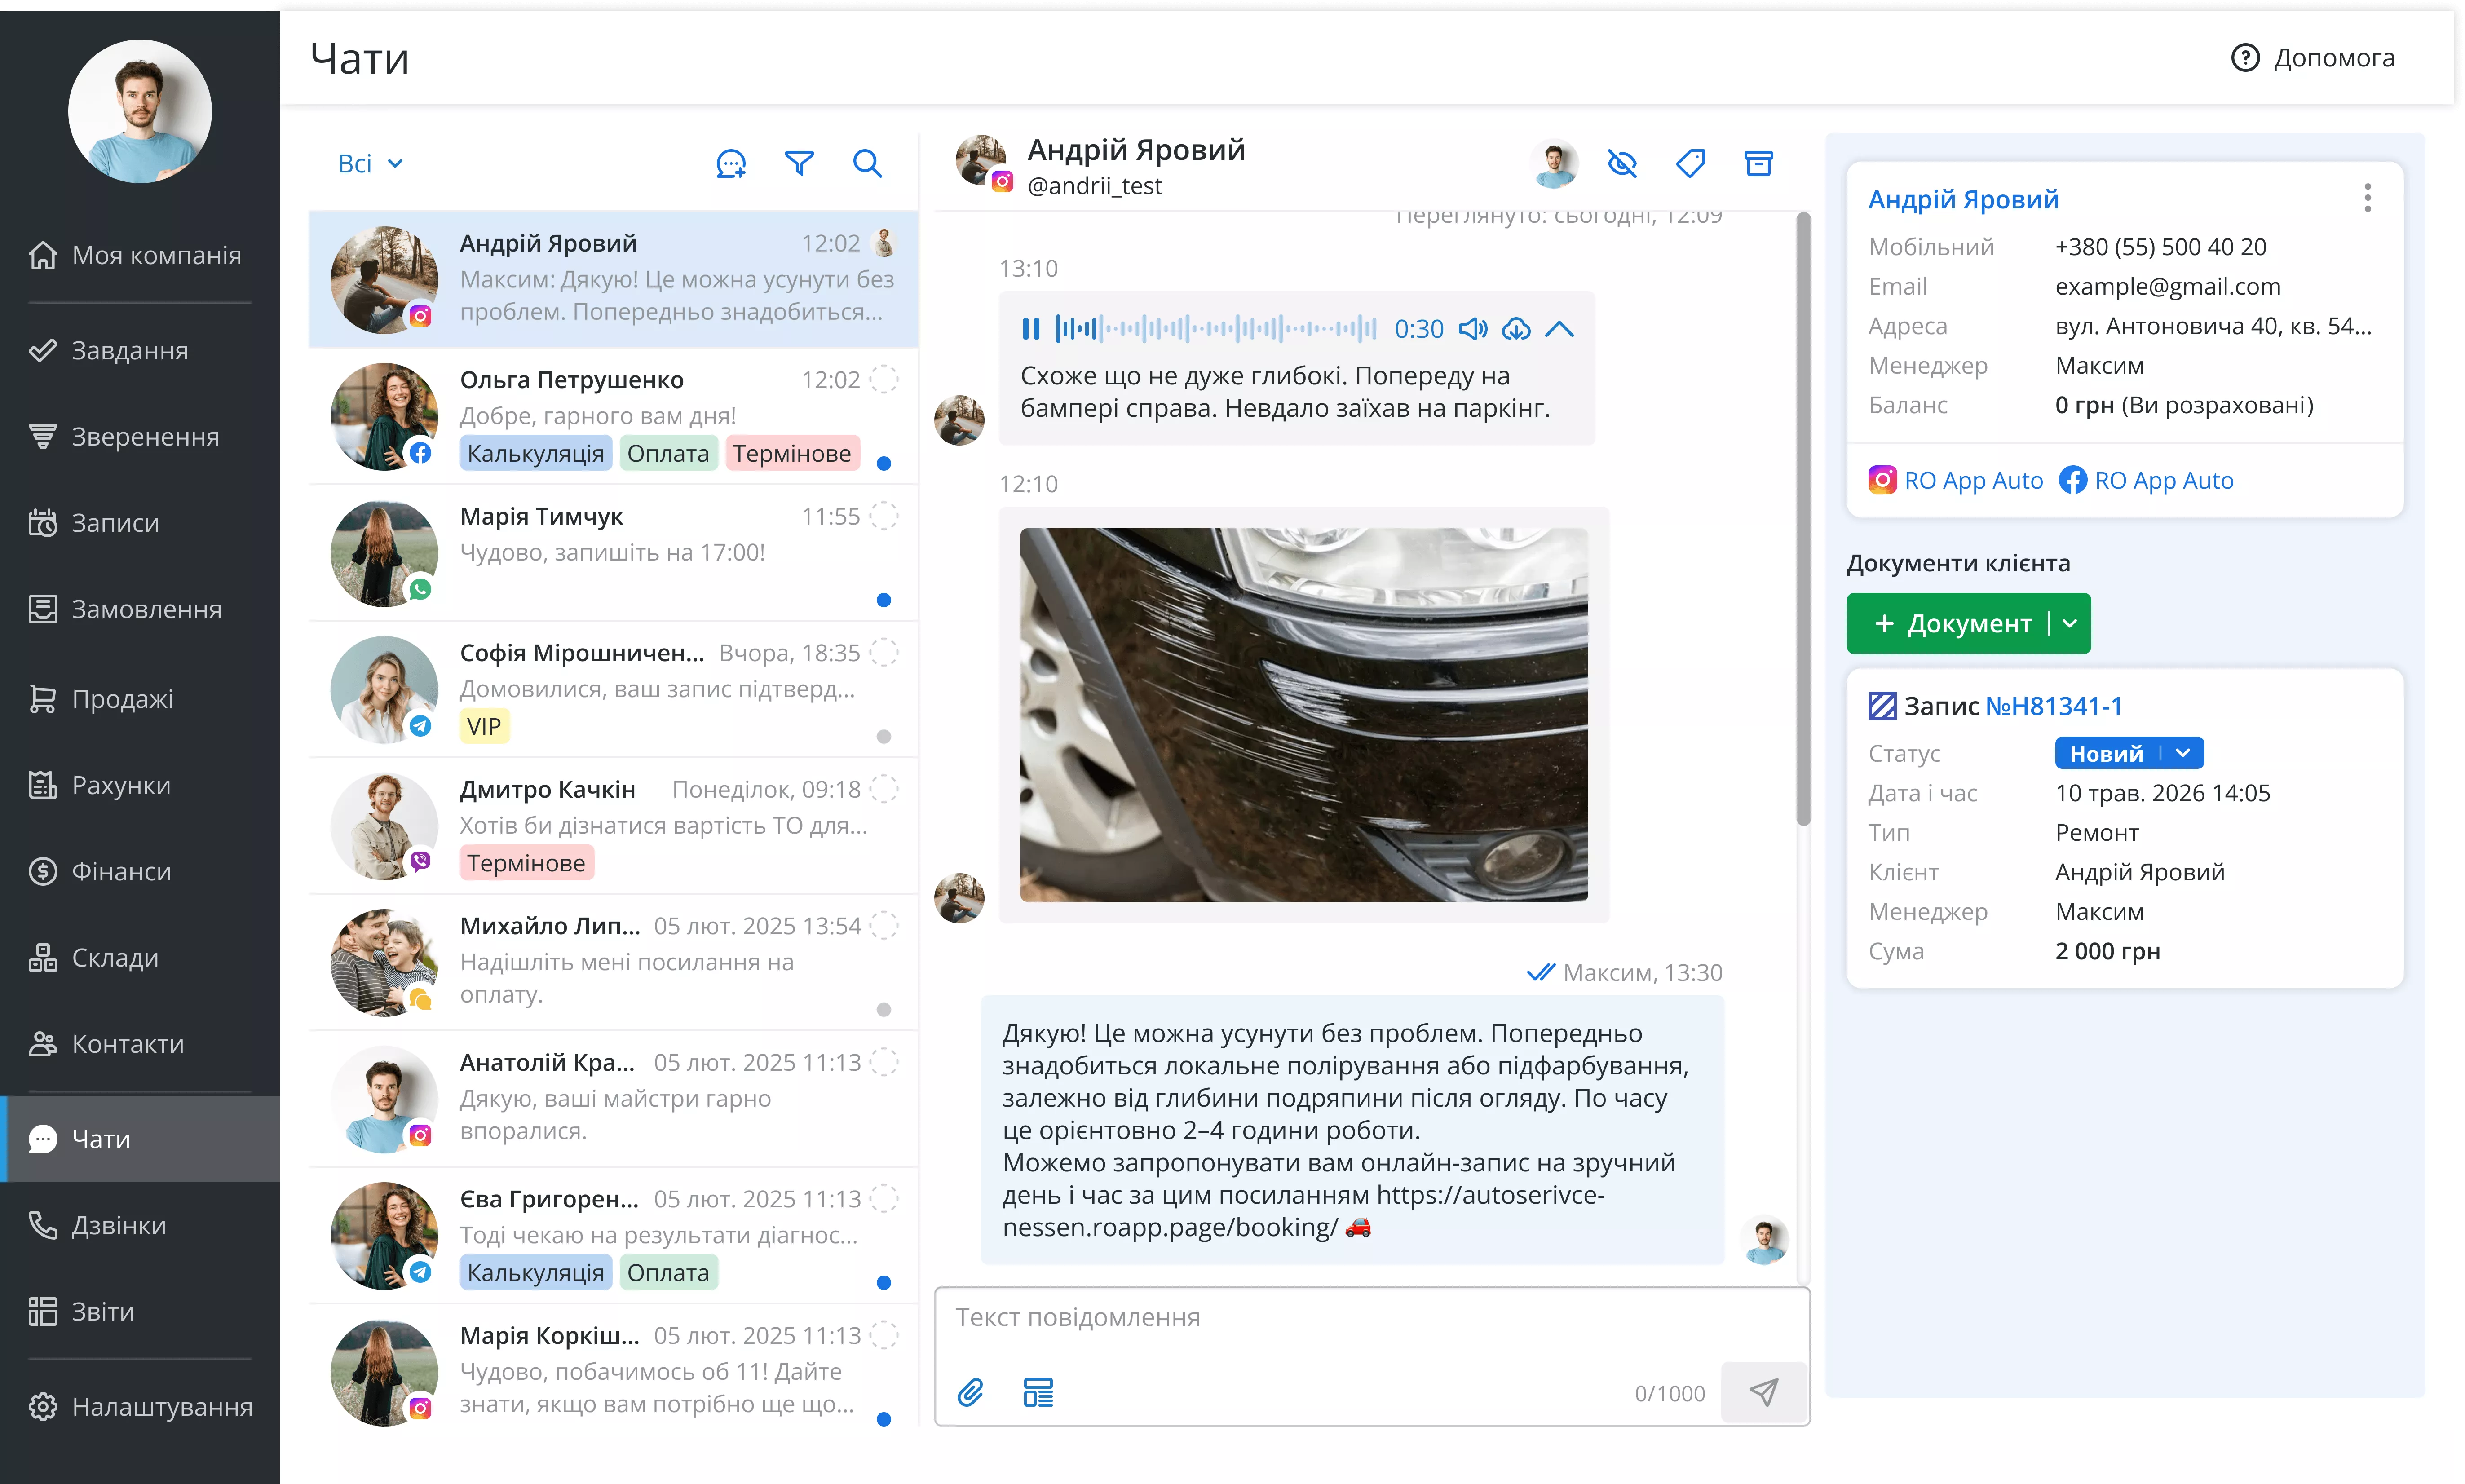
Task: Open chat with Михайло Лип...
Action: (x=613, y=963)
